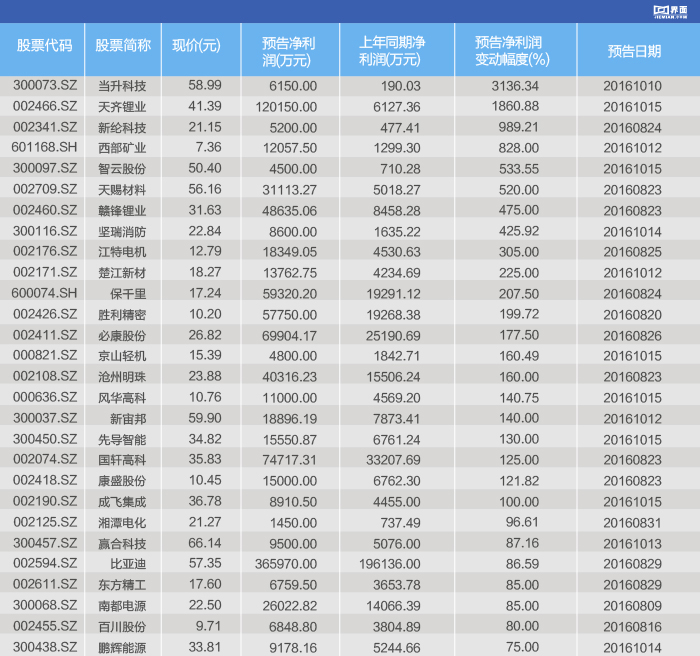This screenshot has height=656, width=700.
Task: Click forecast profit 120150.00
Action: coord(286,107)
